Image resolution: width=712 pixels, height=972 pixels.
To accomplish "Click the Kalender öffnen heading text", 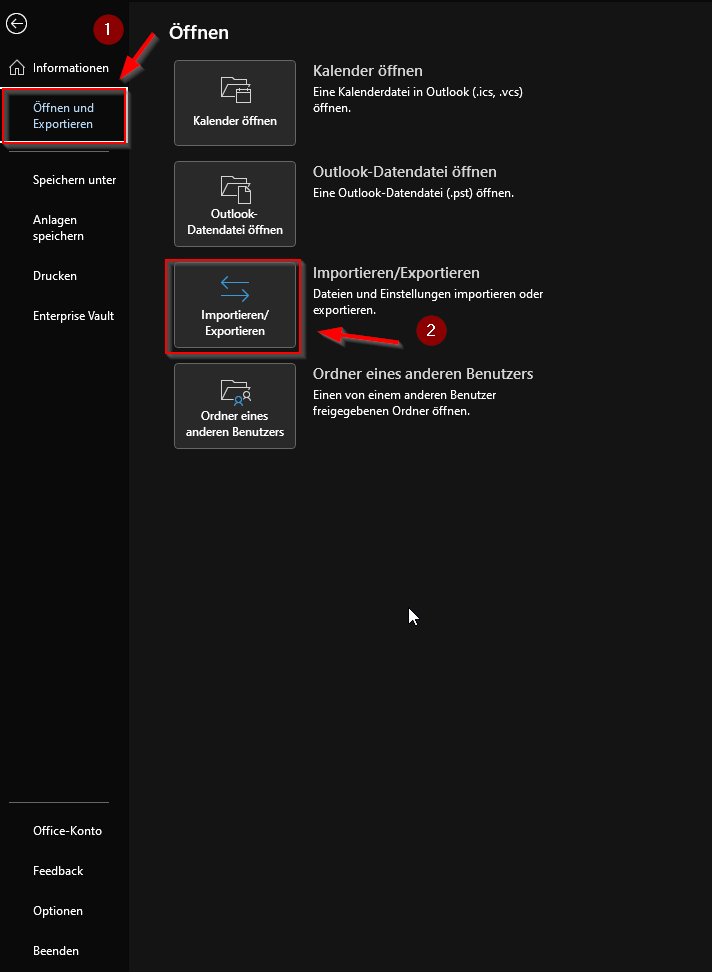I will [367, 71].
